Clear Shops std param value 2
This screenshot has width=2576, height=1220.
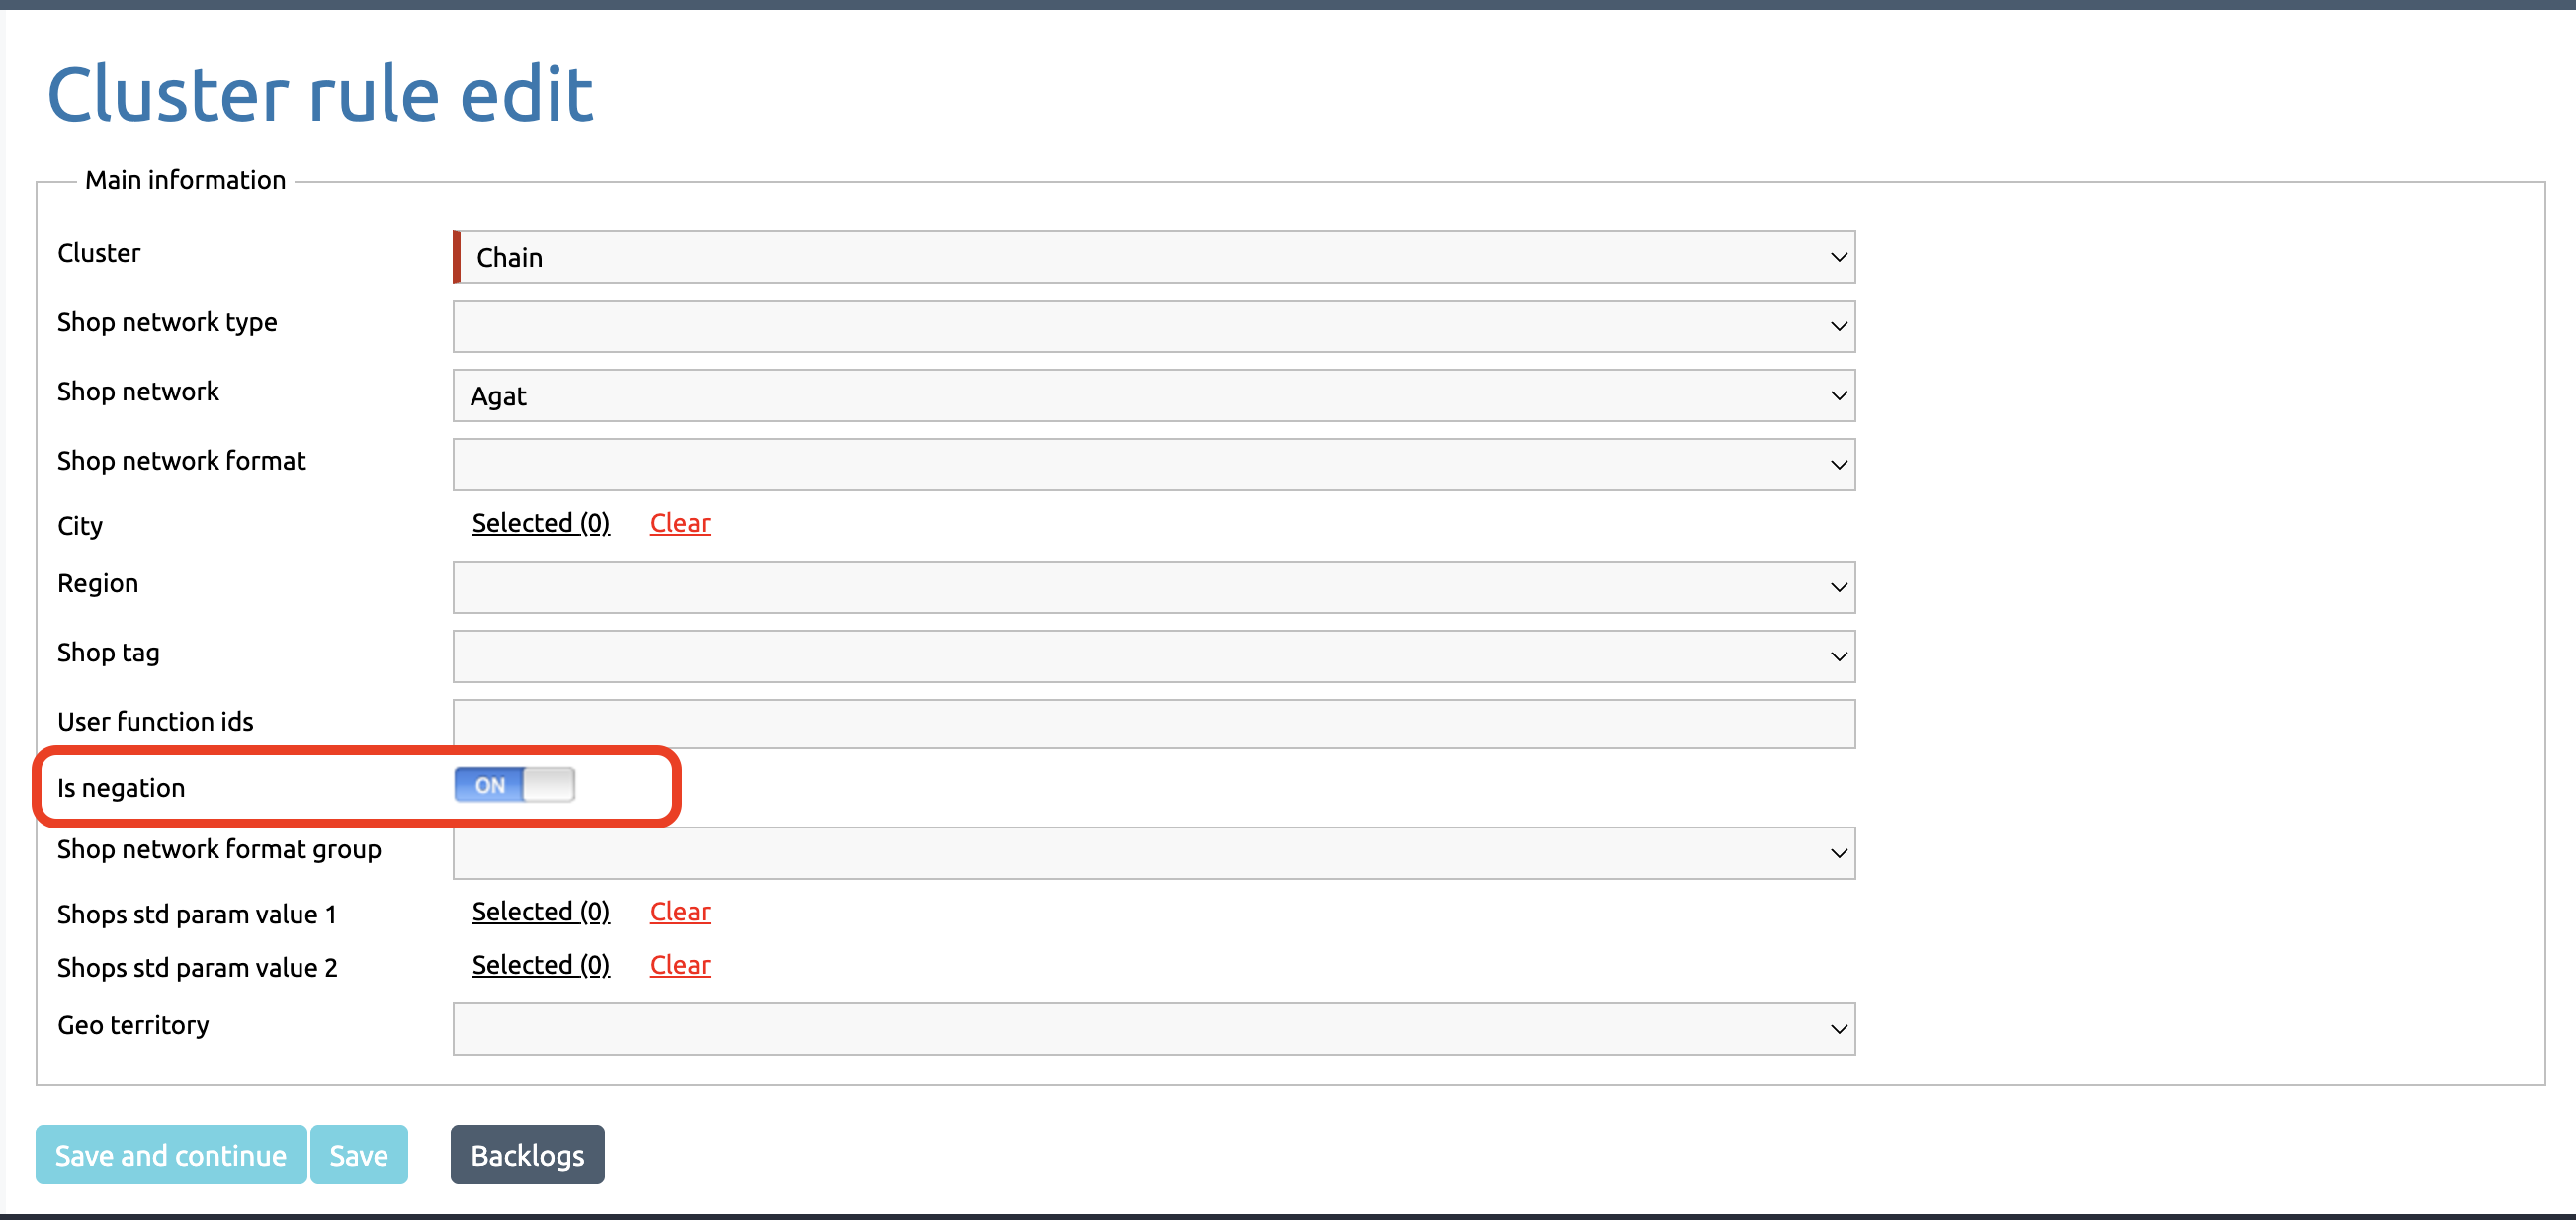coord(680,965)
